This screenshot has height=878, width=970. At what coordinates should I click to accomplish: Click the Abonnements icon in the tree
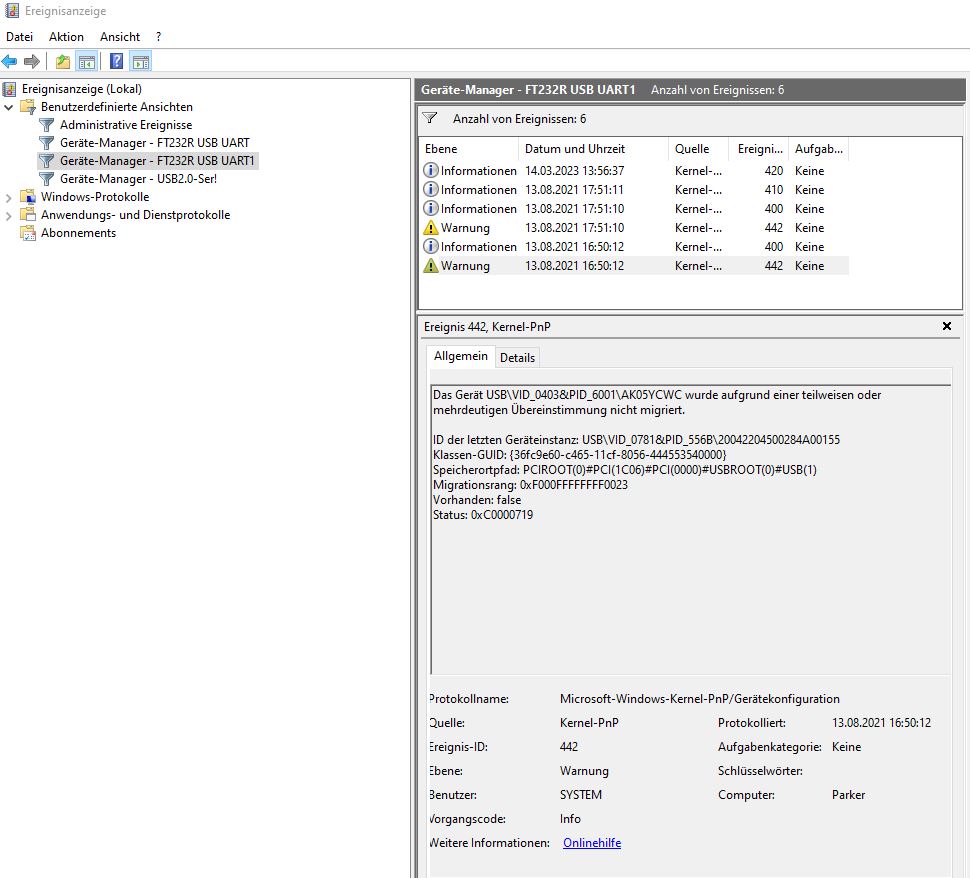click(28, 233)
